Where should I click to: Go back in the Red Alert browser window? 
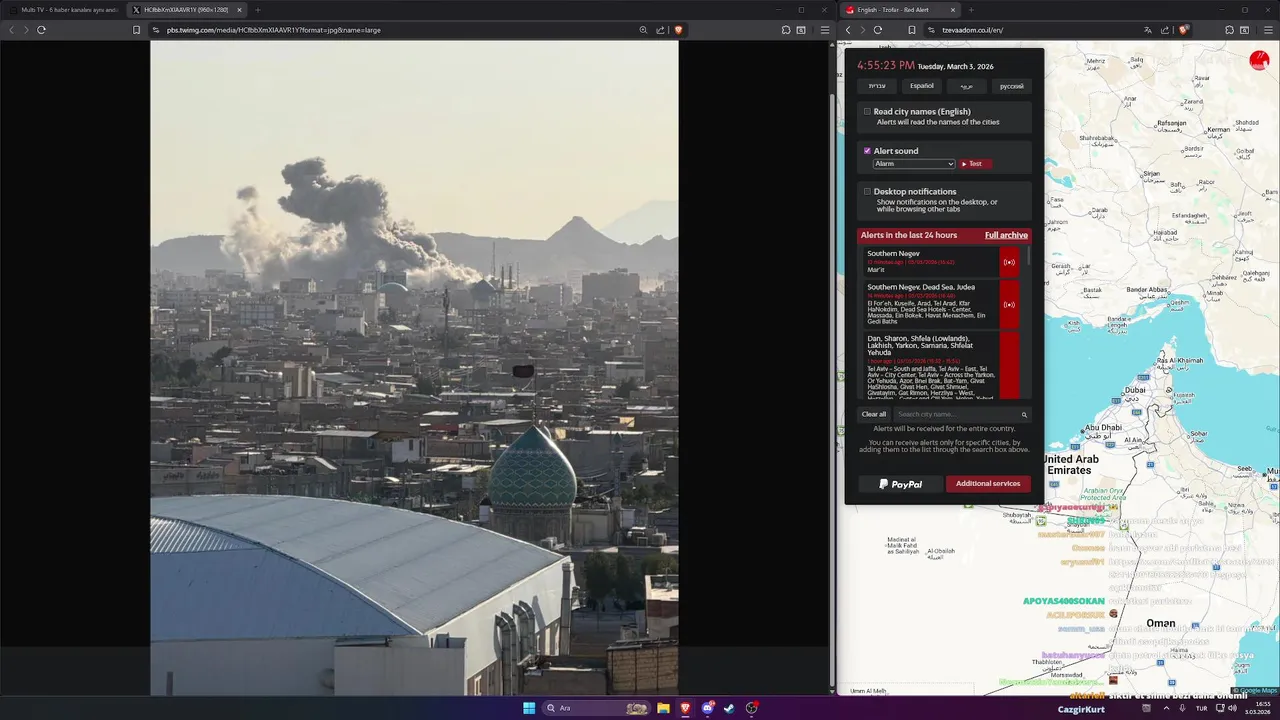point(848,30)
